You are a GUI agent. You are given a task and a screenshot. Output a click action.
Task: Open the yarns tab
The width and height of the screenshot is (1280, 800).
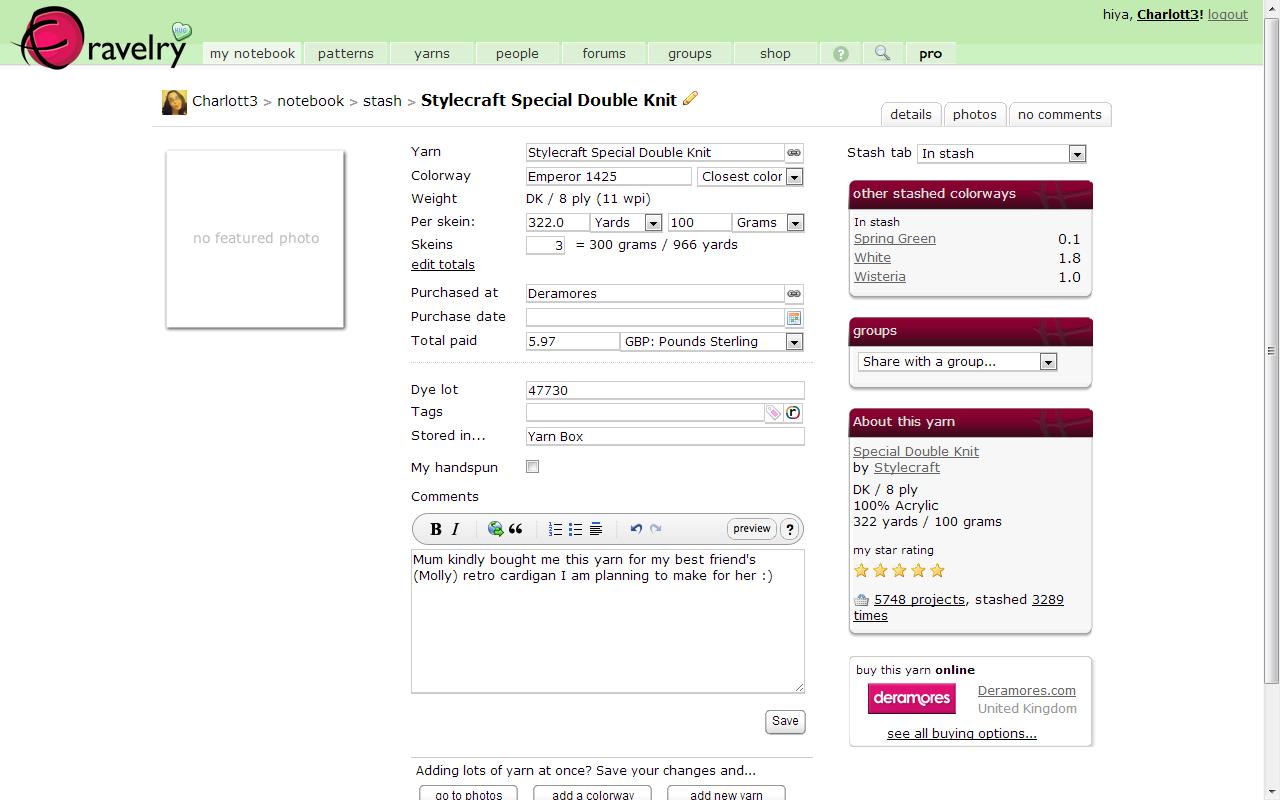click(432, 54)
